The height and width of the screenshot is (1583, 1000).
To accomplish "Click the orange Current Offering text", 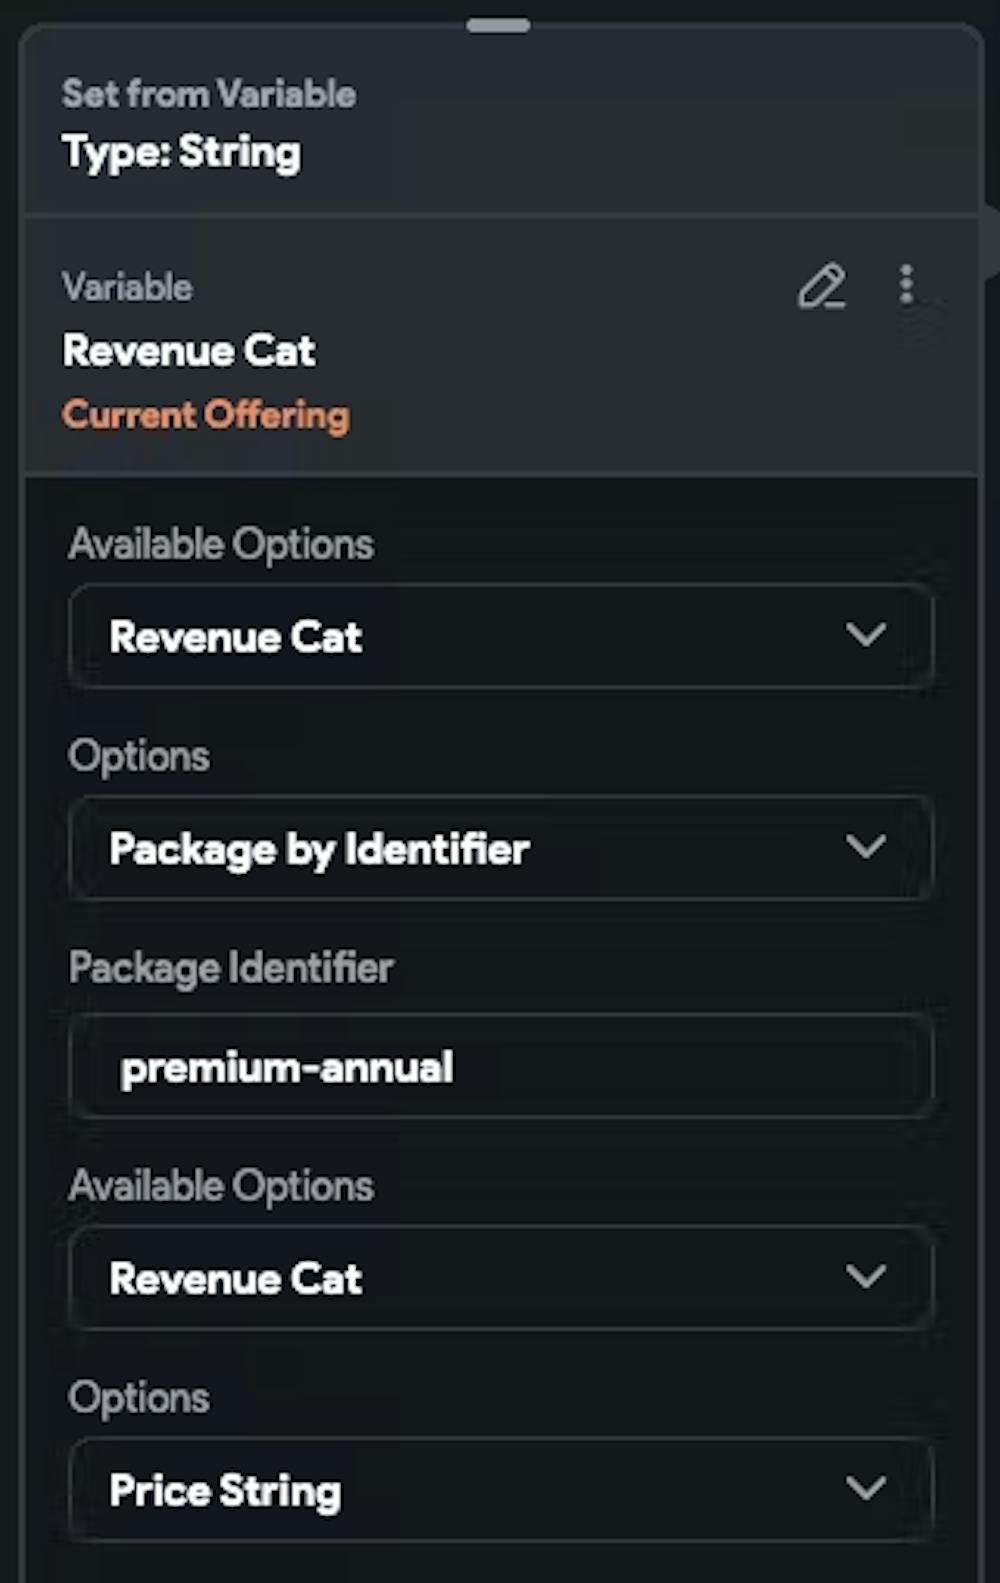I will coord(206,414).
